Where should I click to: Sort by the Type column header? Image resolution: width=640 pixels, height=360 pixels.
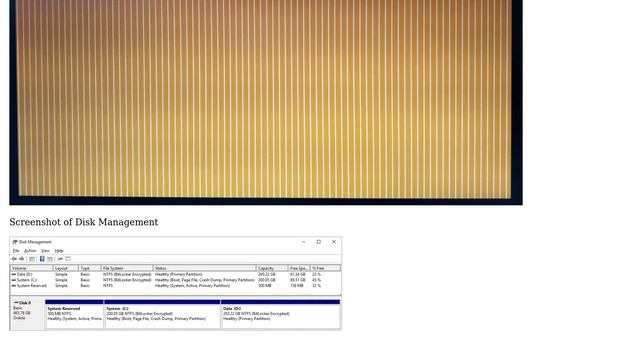pyautogui.click(x=90, y=268)
